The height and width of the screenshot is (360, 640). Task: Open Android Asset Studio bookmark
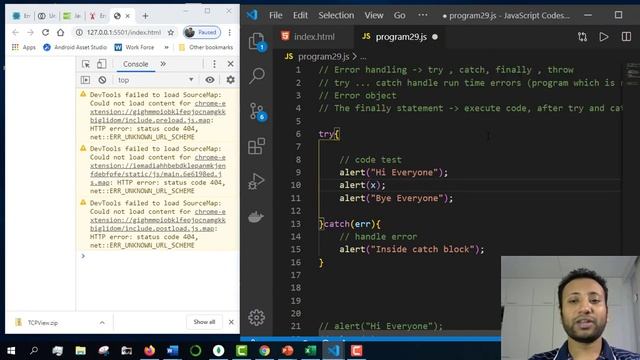75,47
